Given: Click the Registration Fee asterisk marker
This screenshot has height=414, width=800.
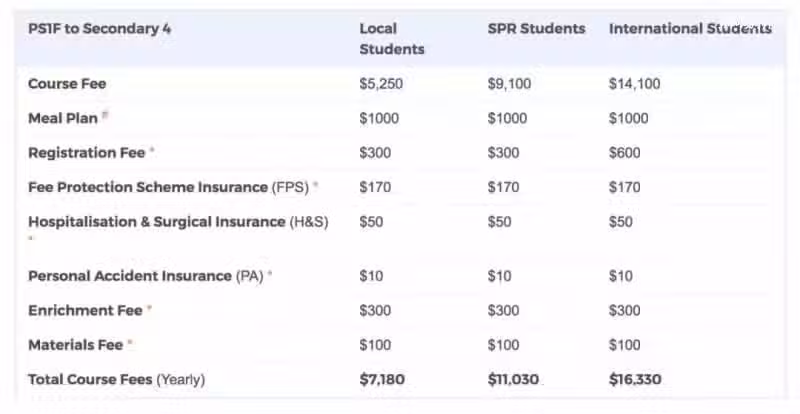Looking at the screenshot, I should tap(152, 150).
